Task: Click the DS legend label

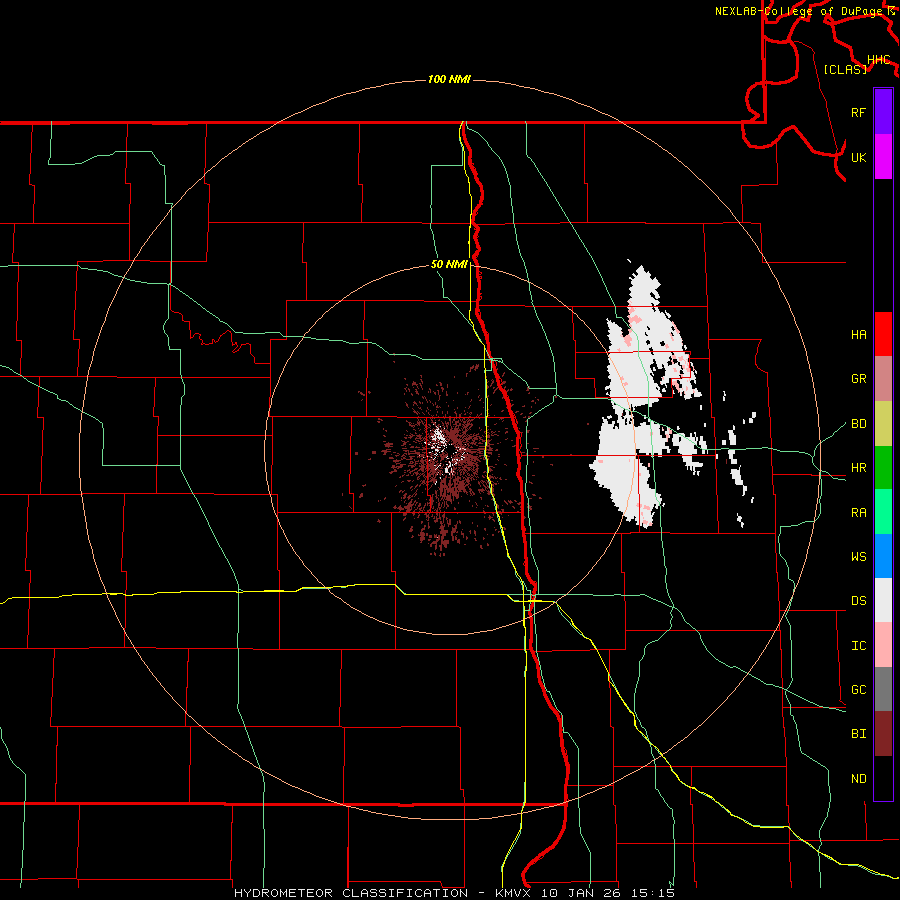Action: tap(858, 601)
